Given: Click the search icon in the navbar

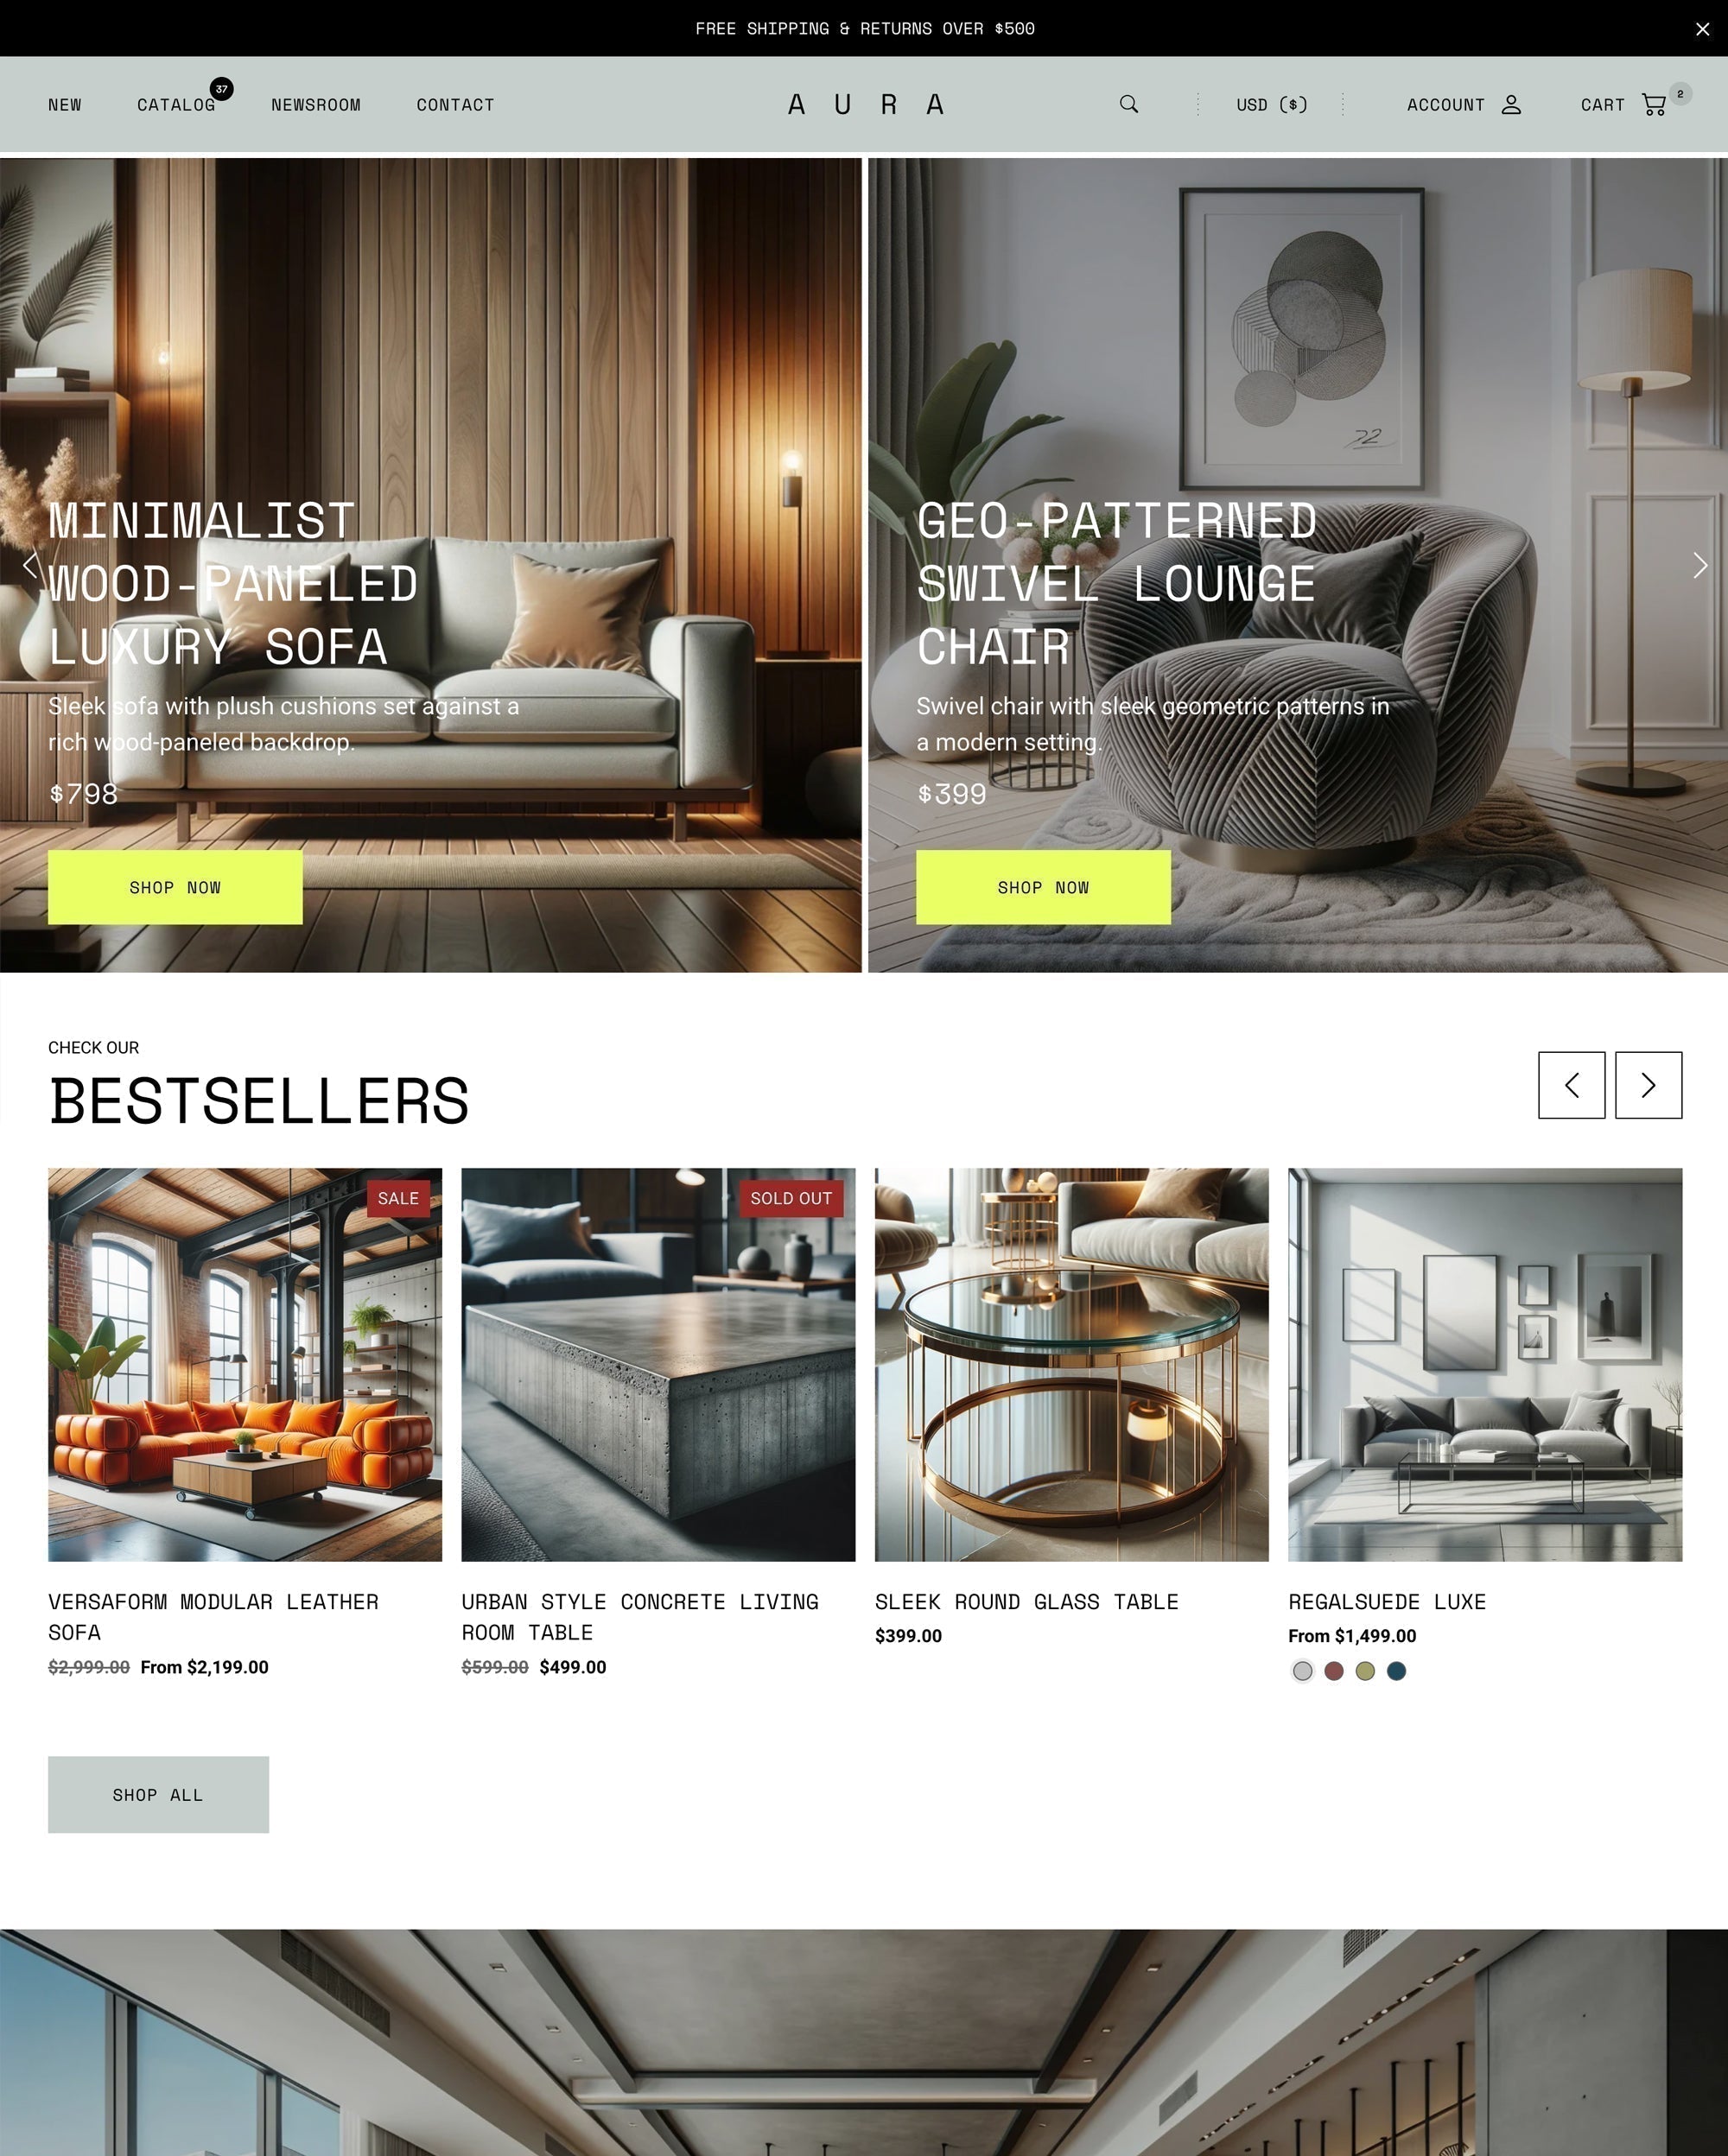Looking at the screenshot, I should click(1128, 104).
